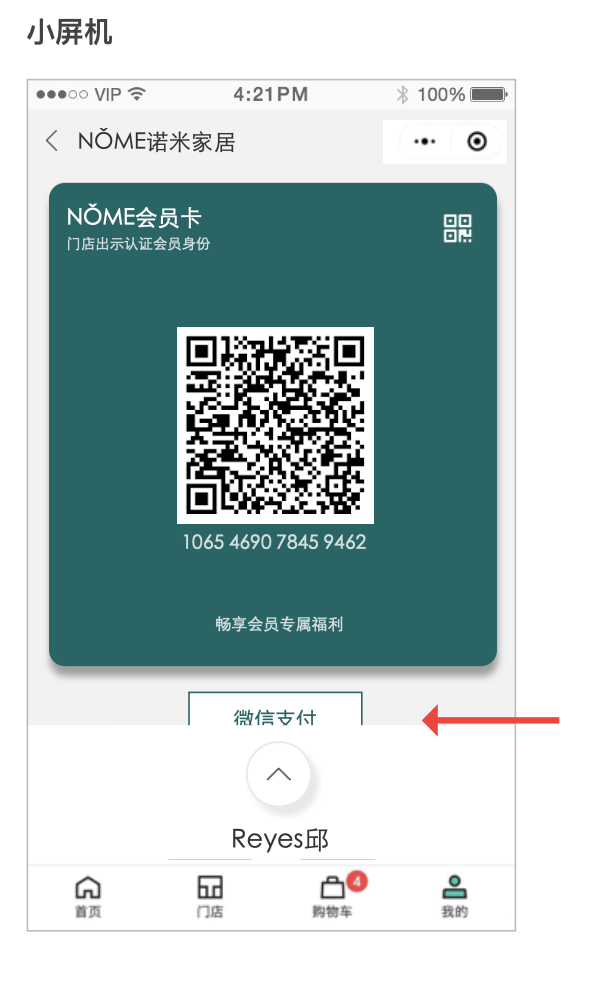The height and width of the screenshot is (1002, 616).
Task: Switch to the 门店 store tab
Action: (210, 897)
